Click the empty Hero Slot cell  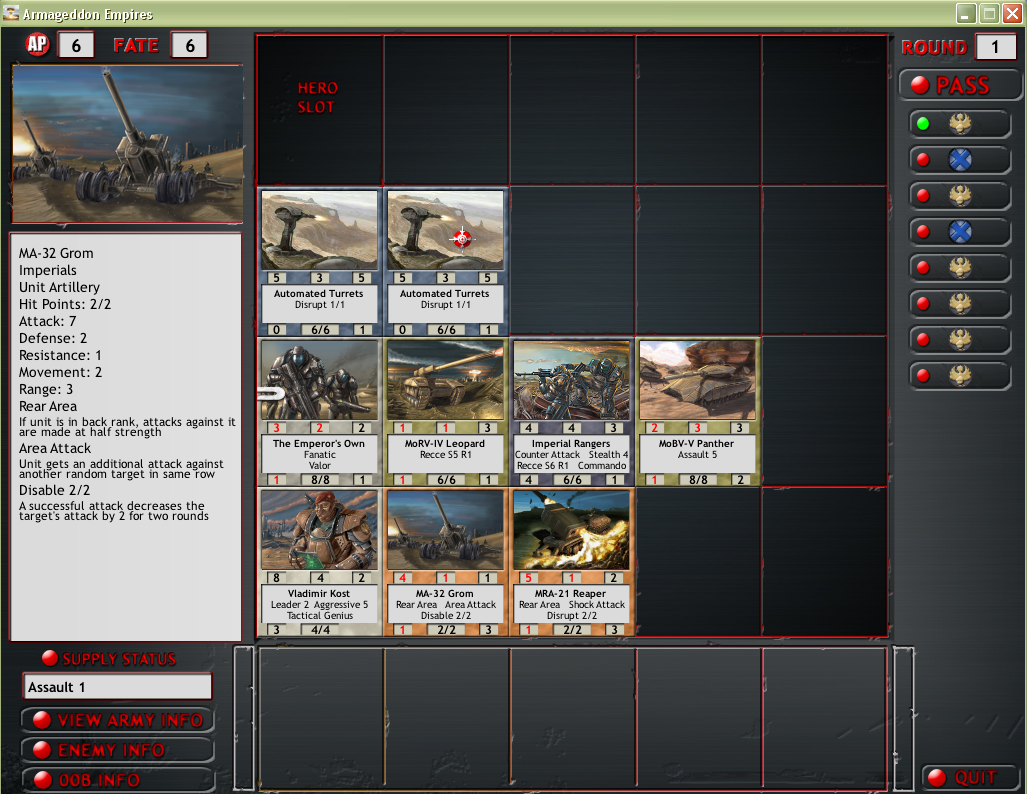coord(320,110)
